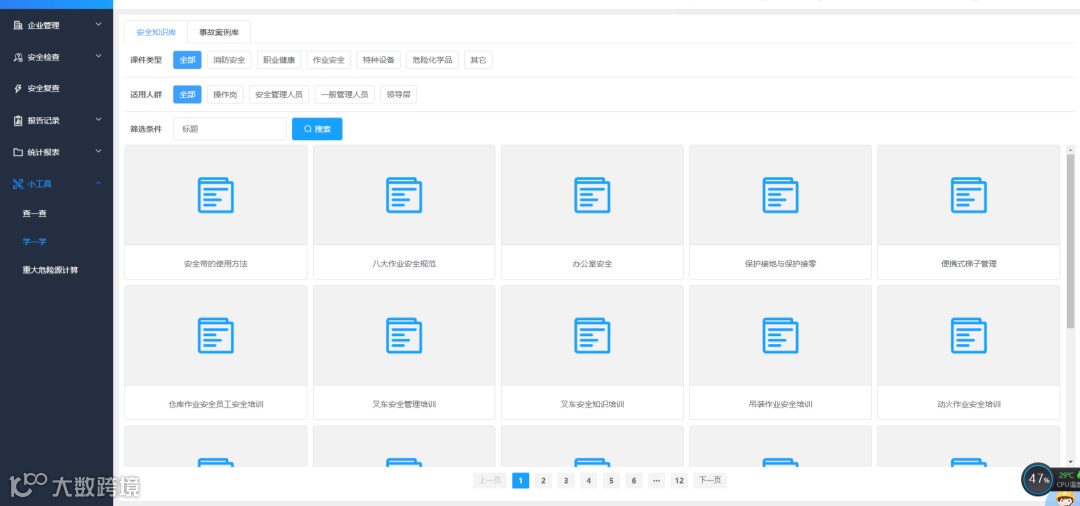Switch to the 事故案例库 tab
The image size is (1080, 506).
(x=219, y=32)
